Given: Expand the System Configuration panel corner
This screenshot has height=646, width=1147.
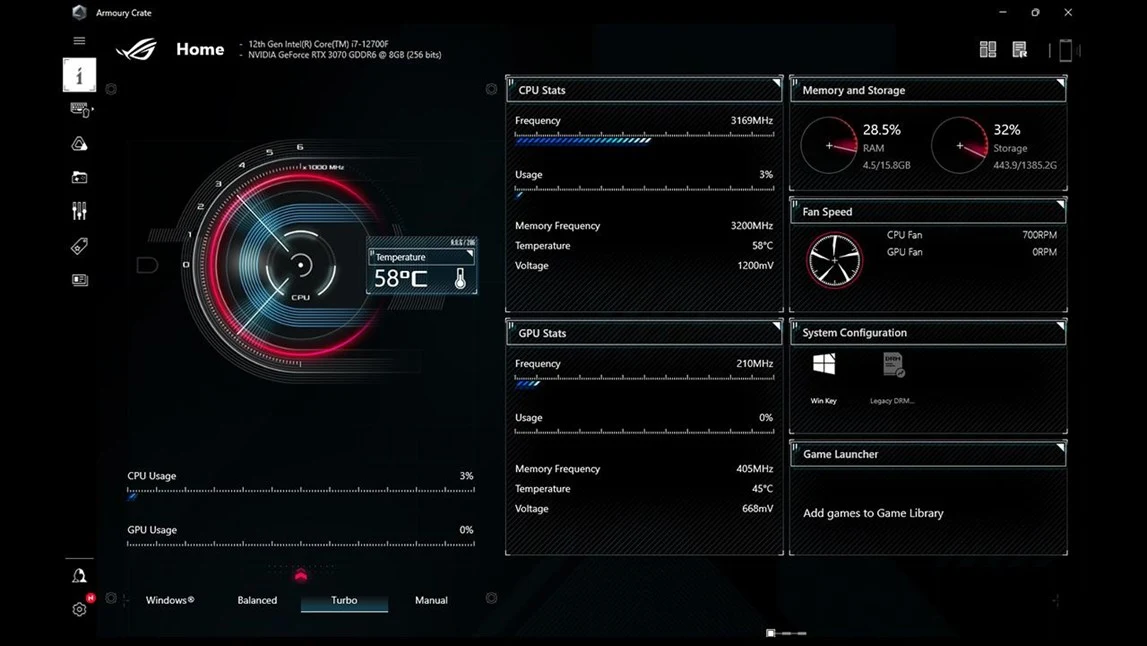Looking at the screenshot, I should click(1061, 325).
